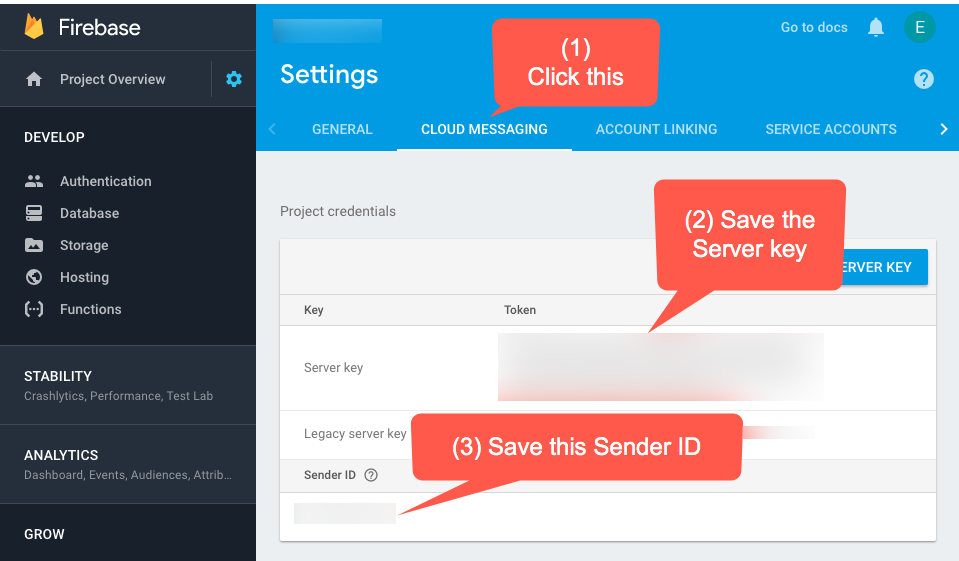Expand the Grow section
Screen dimensions: 959x561
click(x=128, y=533)
